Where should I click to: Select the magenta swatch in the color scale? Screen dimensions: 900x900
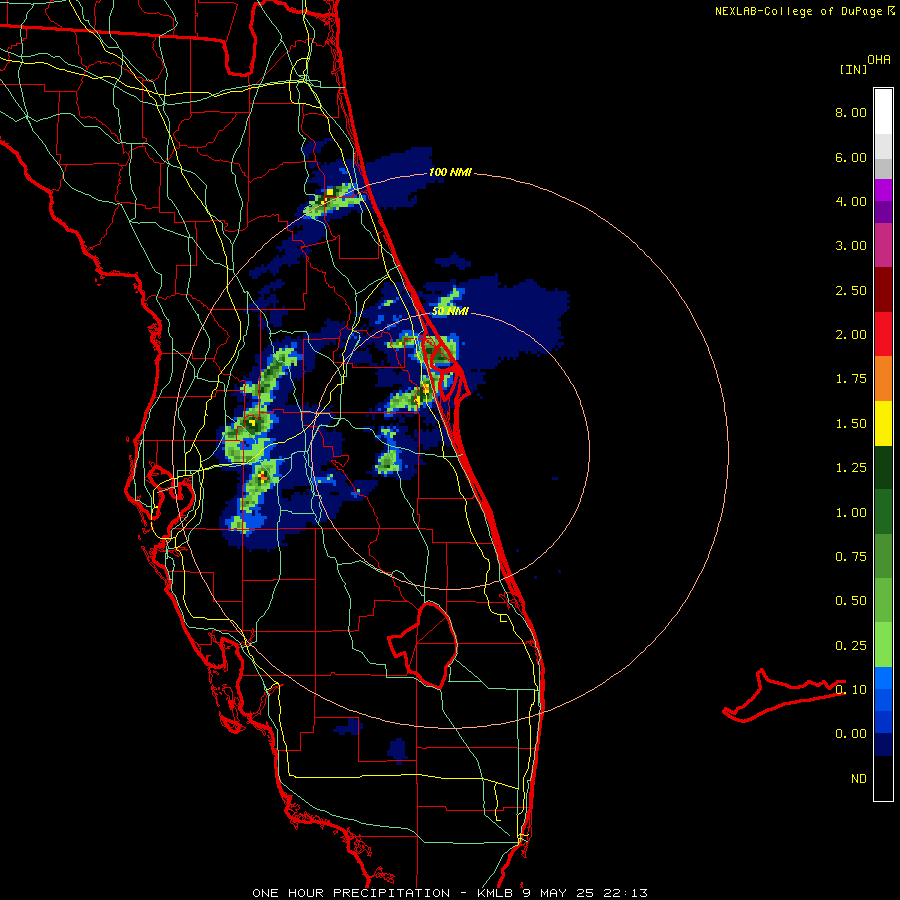click(x=883, y=190)
